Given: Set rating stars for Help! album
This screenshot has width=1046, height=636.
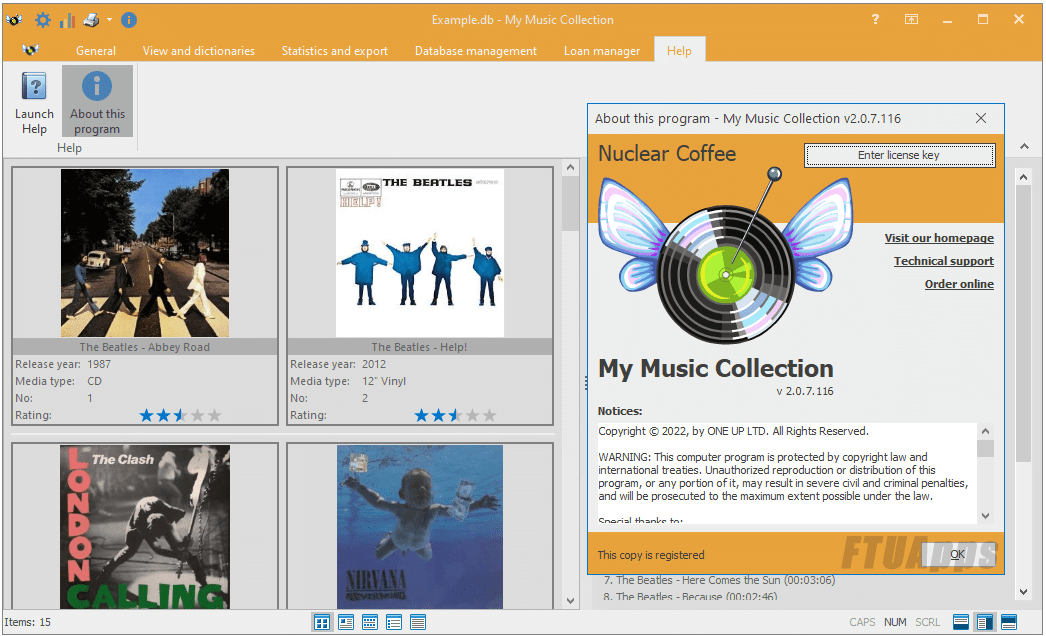Looking at the screenshot, I should (455, 416).
